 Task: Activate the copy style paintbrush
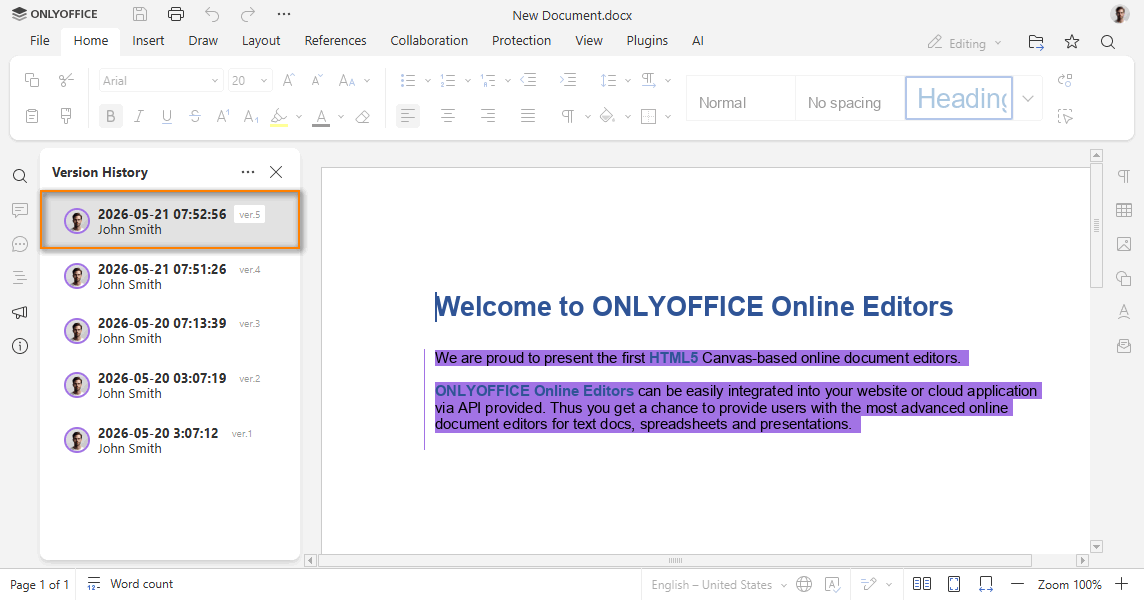coord(66,116)
